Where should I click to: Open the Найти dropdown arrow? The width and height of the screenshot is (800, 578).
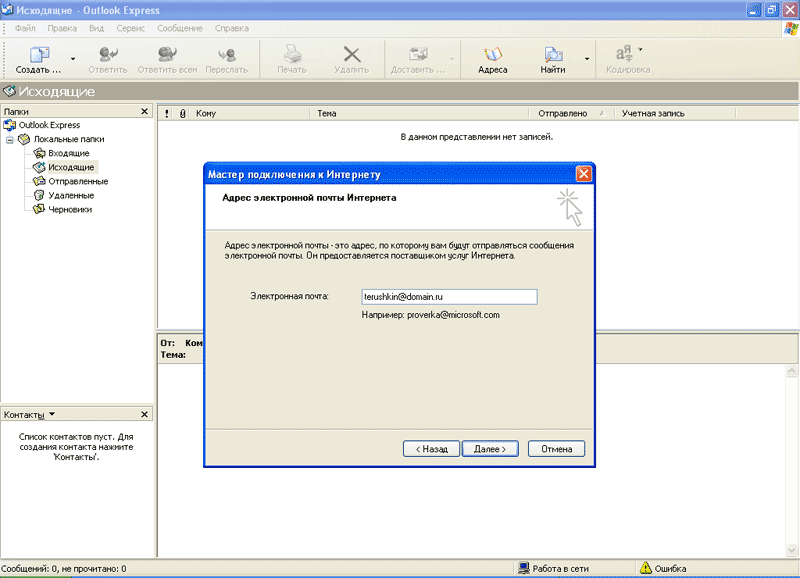587,59
